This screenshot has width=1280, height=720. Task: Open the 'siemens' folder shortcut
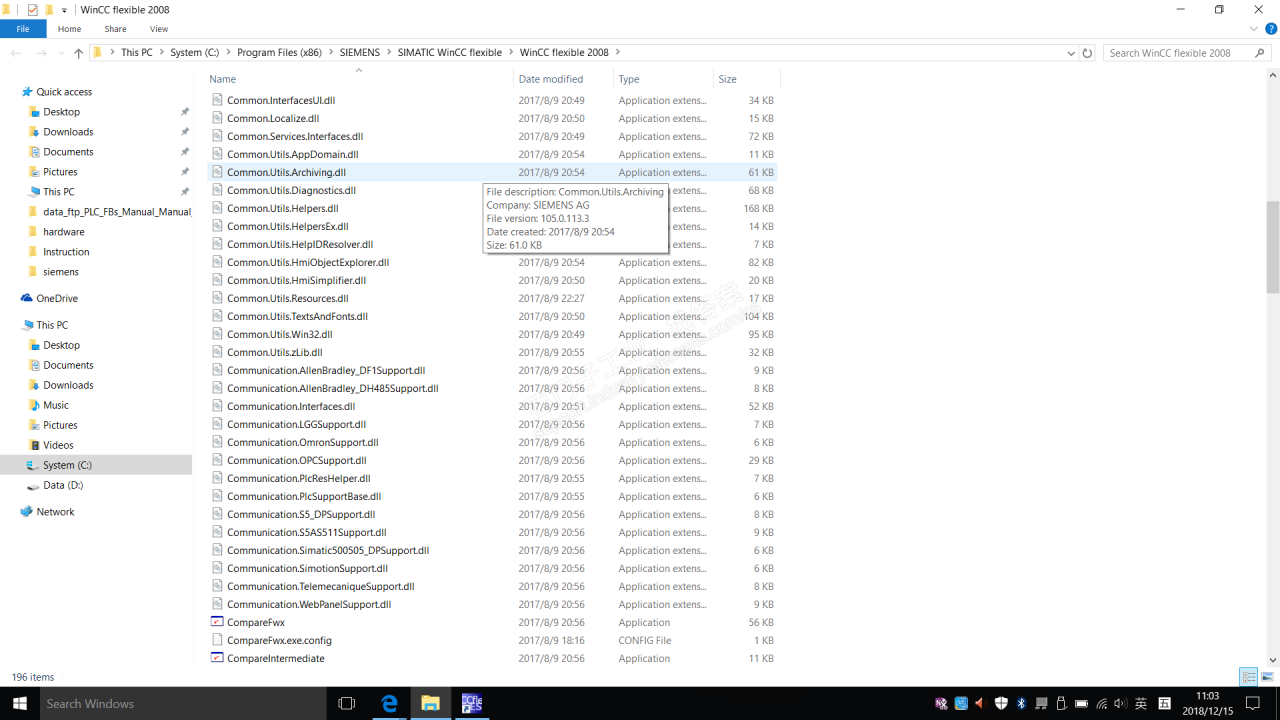point(61,272)
